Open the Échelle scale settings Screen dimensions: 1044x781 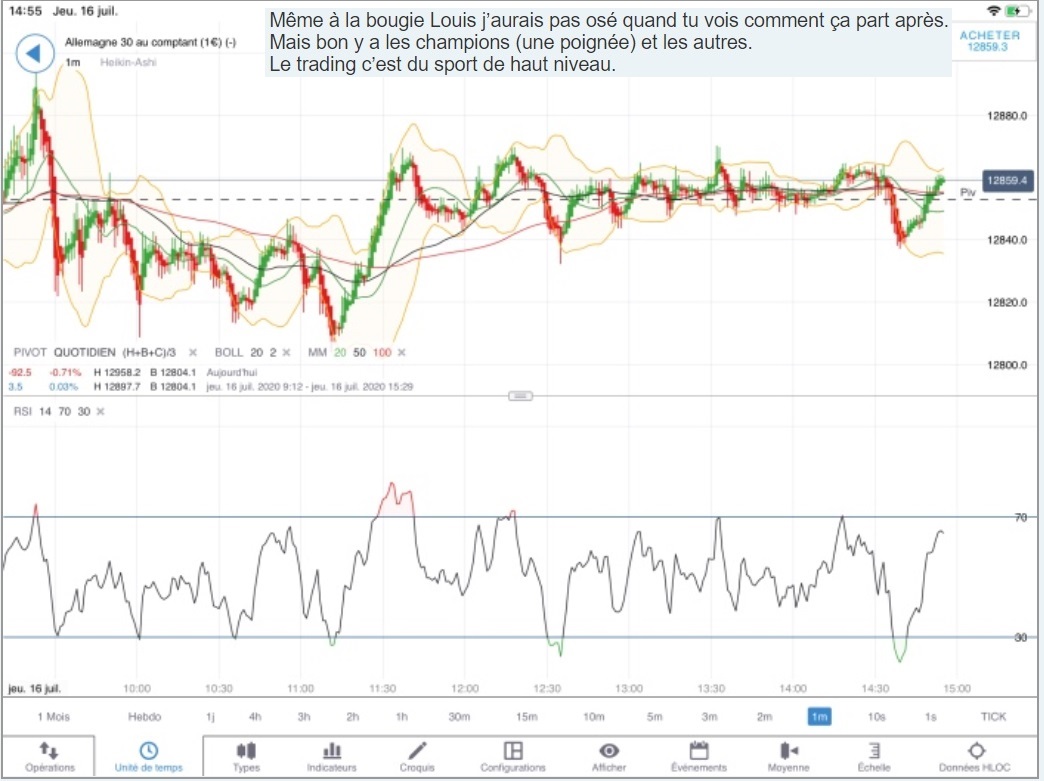pyautogui.click(x=874, y=756)
